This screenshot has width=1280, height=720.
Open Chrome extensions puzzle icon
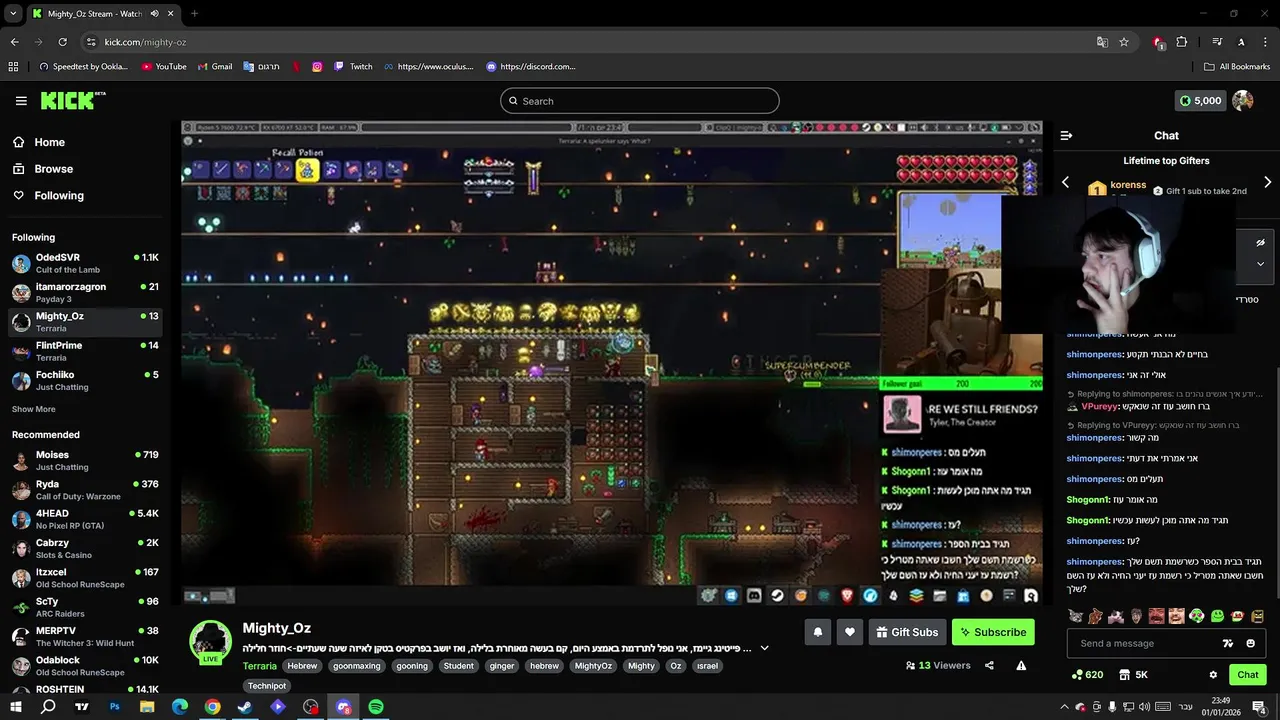(1182, 42)
